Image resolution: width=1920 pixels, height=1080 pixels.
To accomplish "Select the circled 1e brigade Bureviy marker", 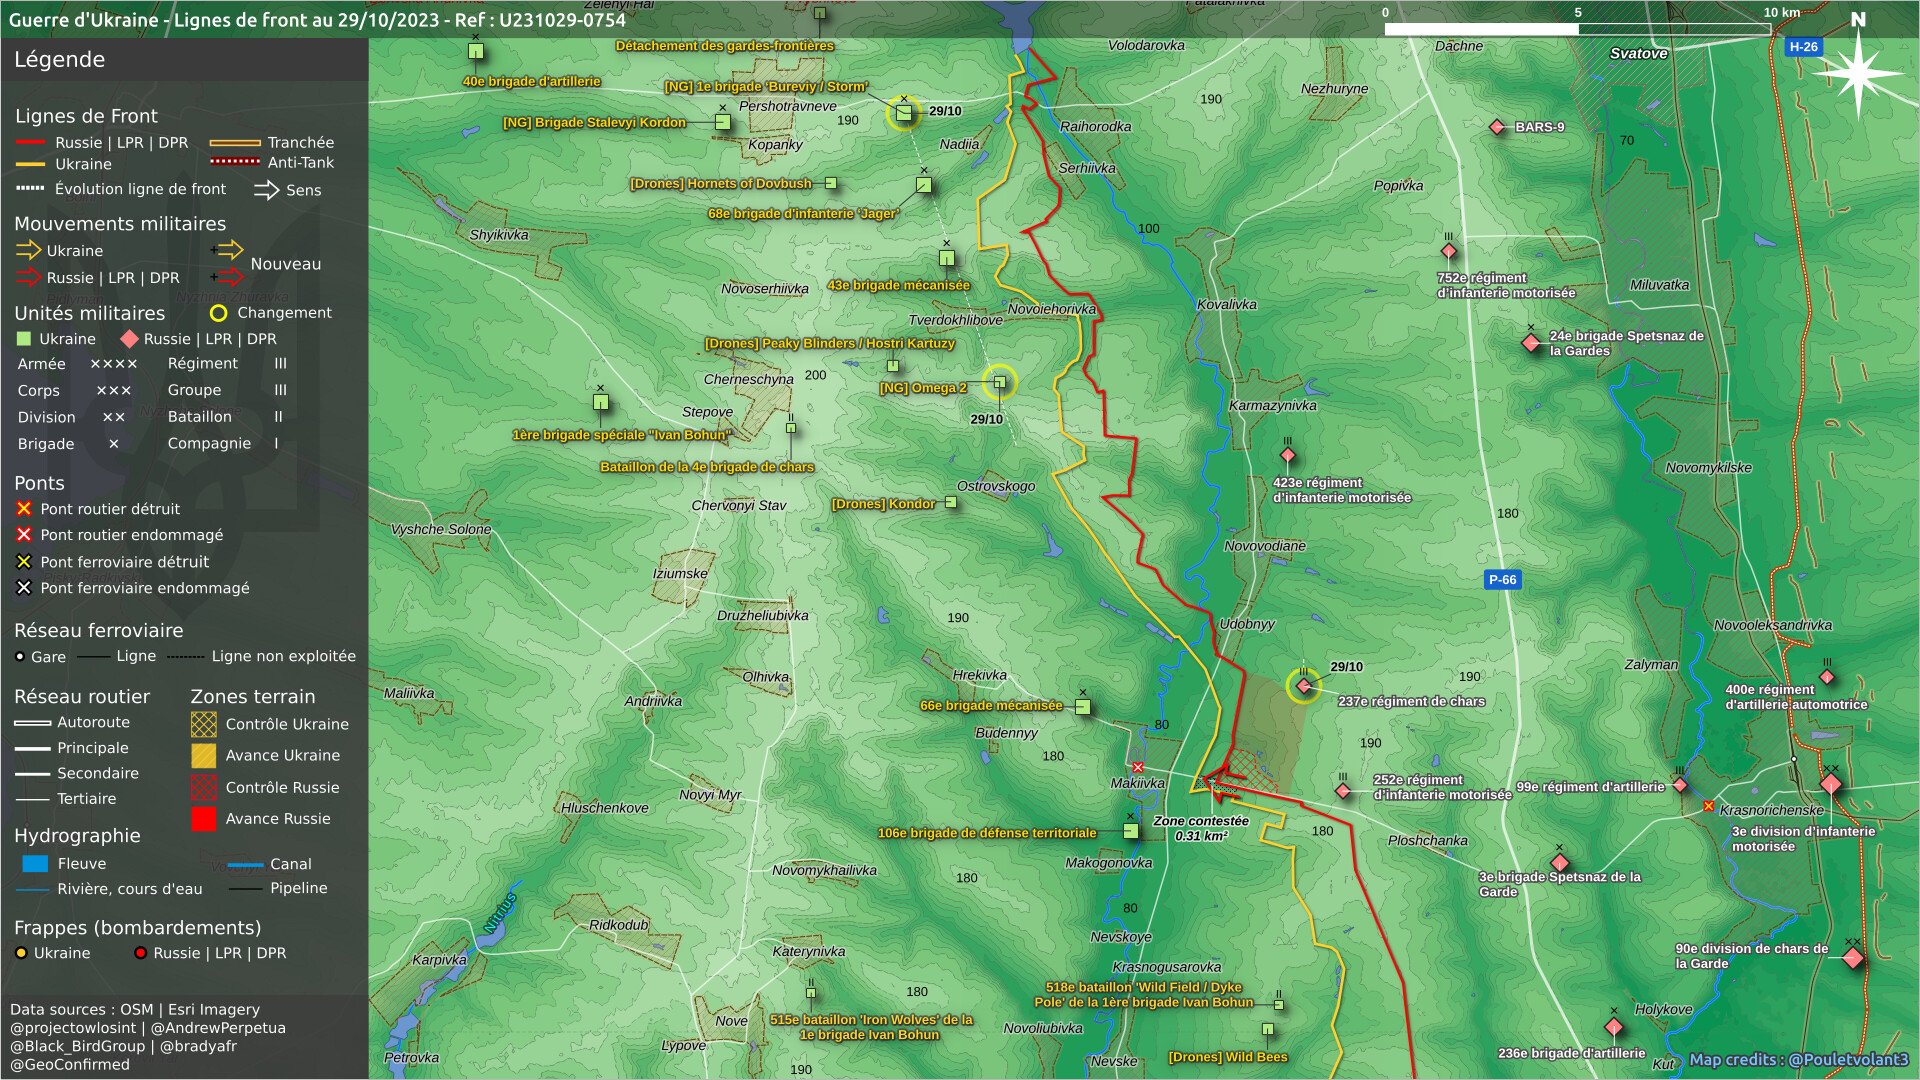I will [x=904, y=113].
